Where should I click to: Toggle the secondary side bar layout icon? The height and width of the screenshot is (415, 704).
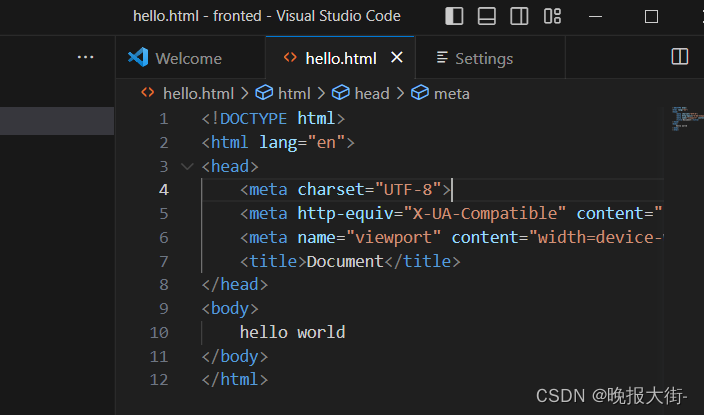coord(519,16)
